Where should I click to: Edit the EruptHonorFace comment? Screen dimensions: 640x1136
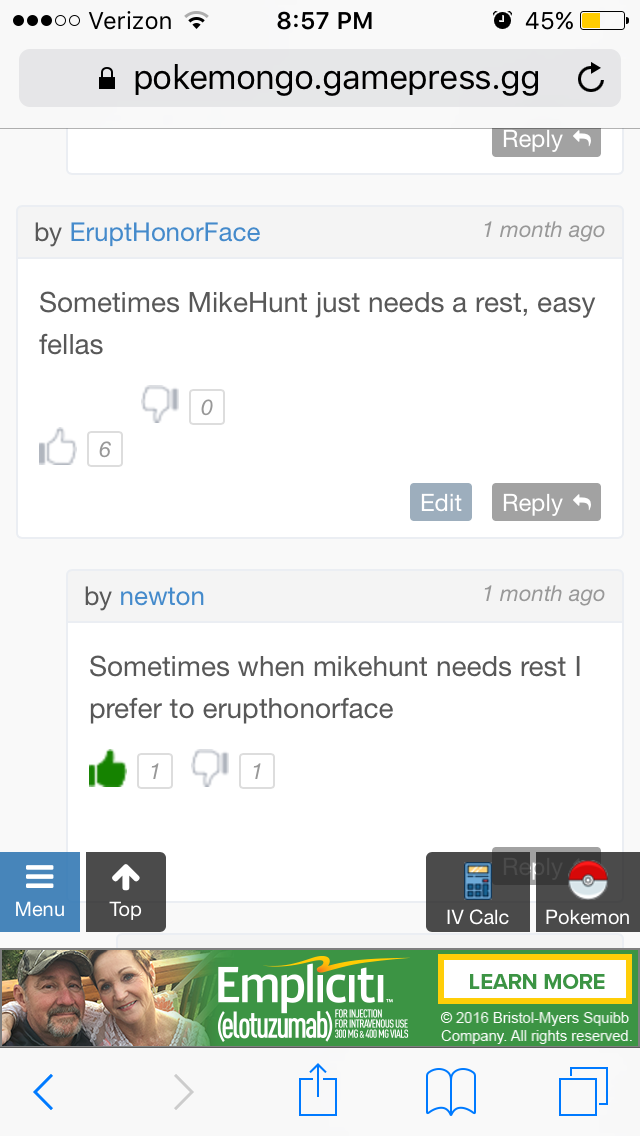click(x=441, y=502)
